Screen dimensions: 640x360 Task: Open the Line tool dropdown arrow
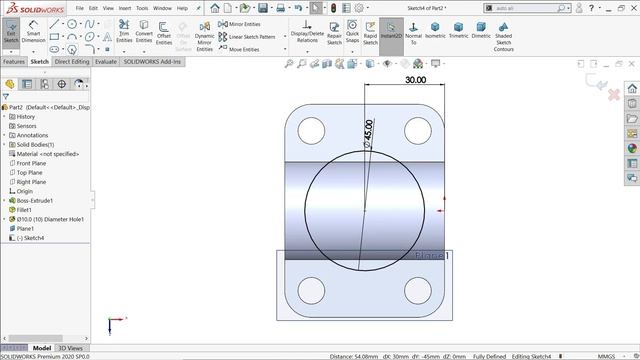pyautogui.click(x=63, y=24)
